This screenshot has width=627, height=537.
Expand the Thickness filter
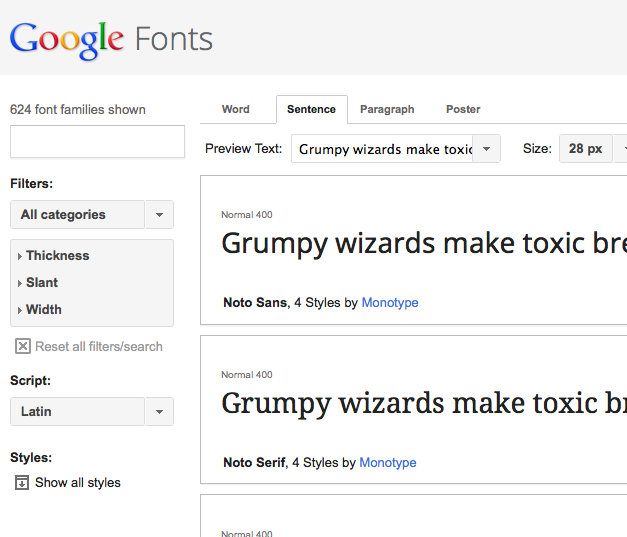tap(53, 256)
